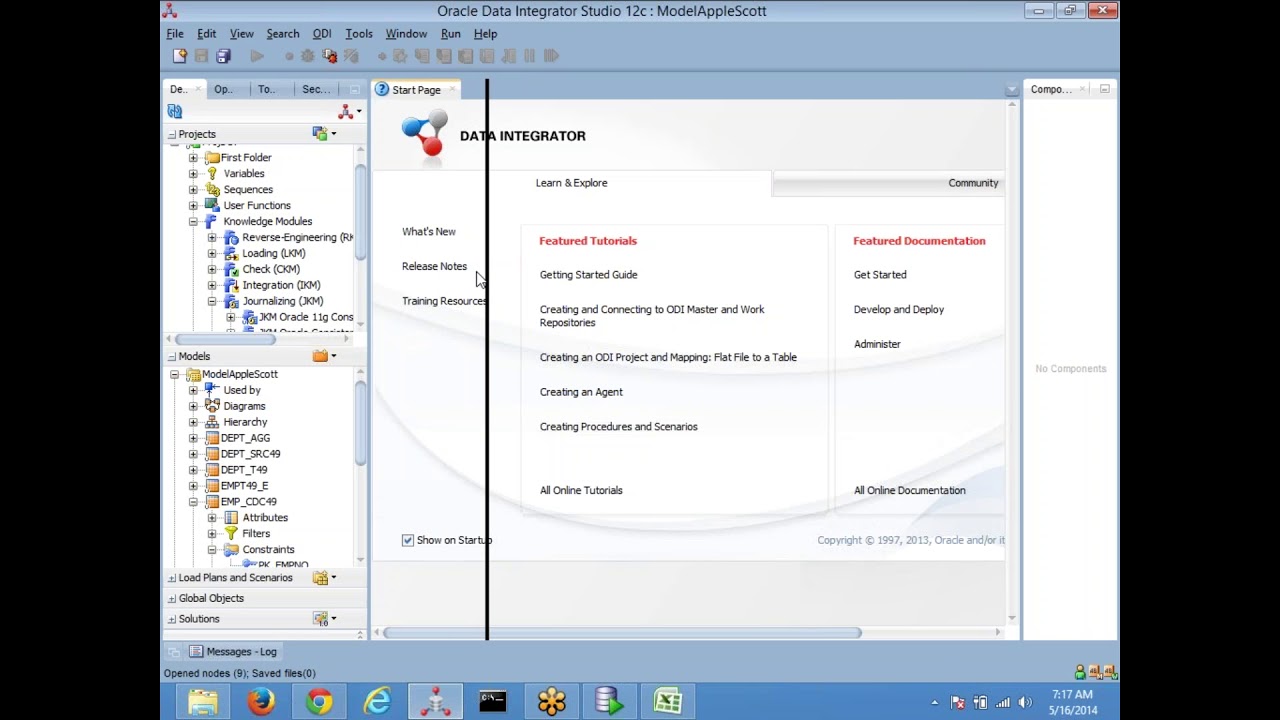The width and height of the screenshot is (1280, 720).
Task: Open the Develop and Deploy link
Action: coord(899,310)
